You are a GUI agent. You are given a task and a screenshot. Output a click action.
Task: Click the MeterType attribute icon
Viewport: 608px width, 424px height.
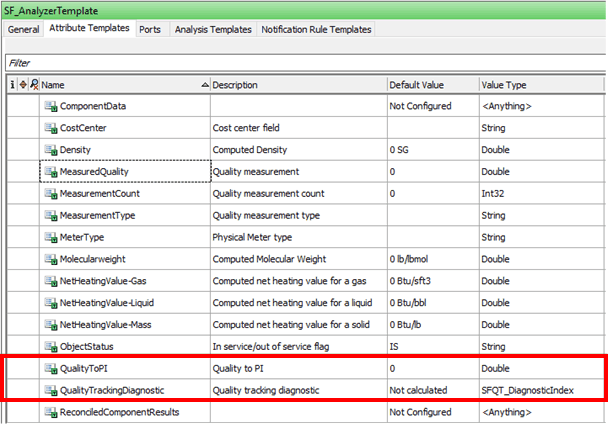[x=51, y=237]
